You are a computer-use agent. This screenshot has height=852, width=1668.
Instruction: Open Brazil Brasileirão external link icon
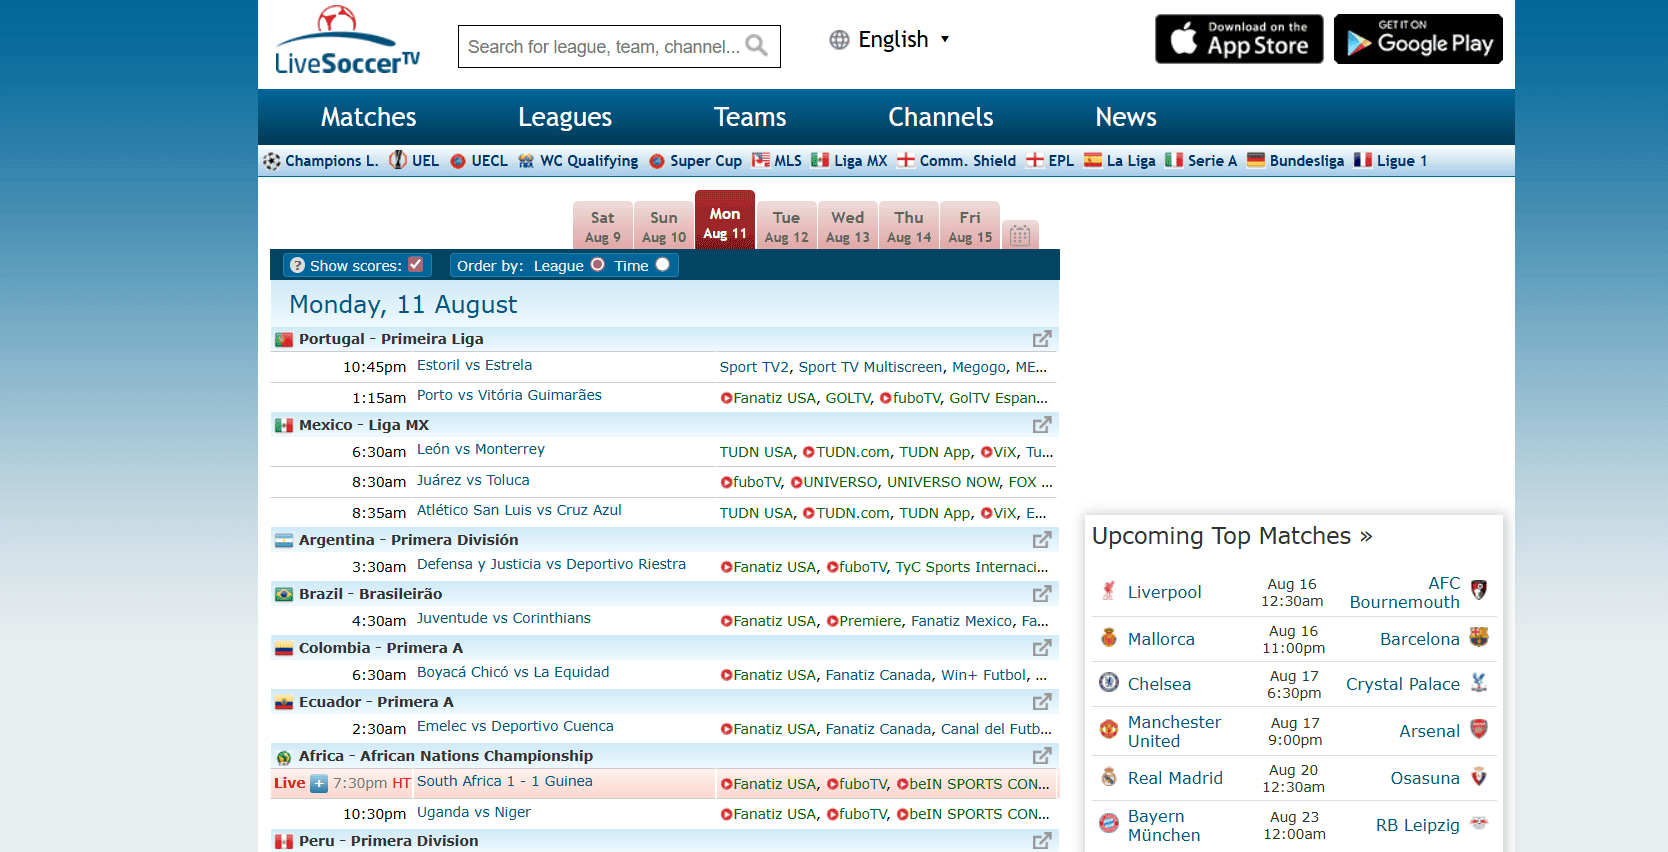coord(1041,594)
